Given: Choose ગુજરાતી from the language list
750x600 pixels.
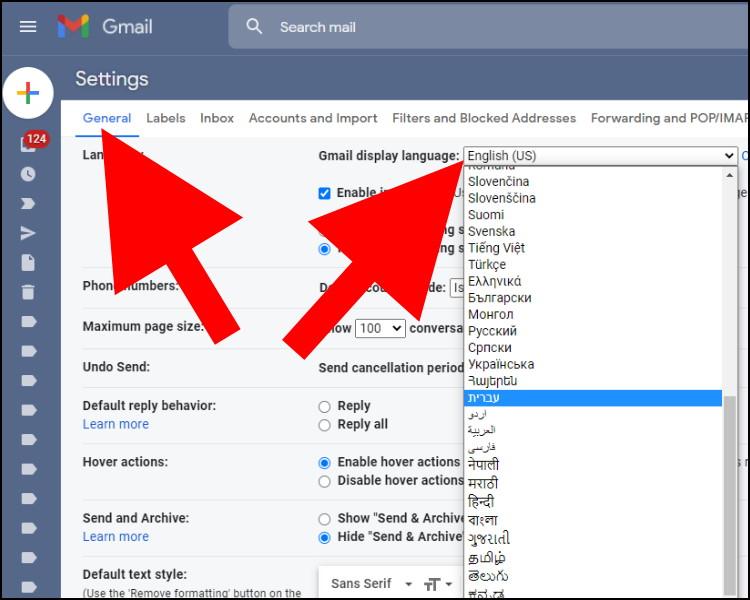Looking at the screenshot, I should (593, 539).
